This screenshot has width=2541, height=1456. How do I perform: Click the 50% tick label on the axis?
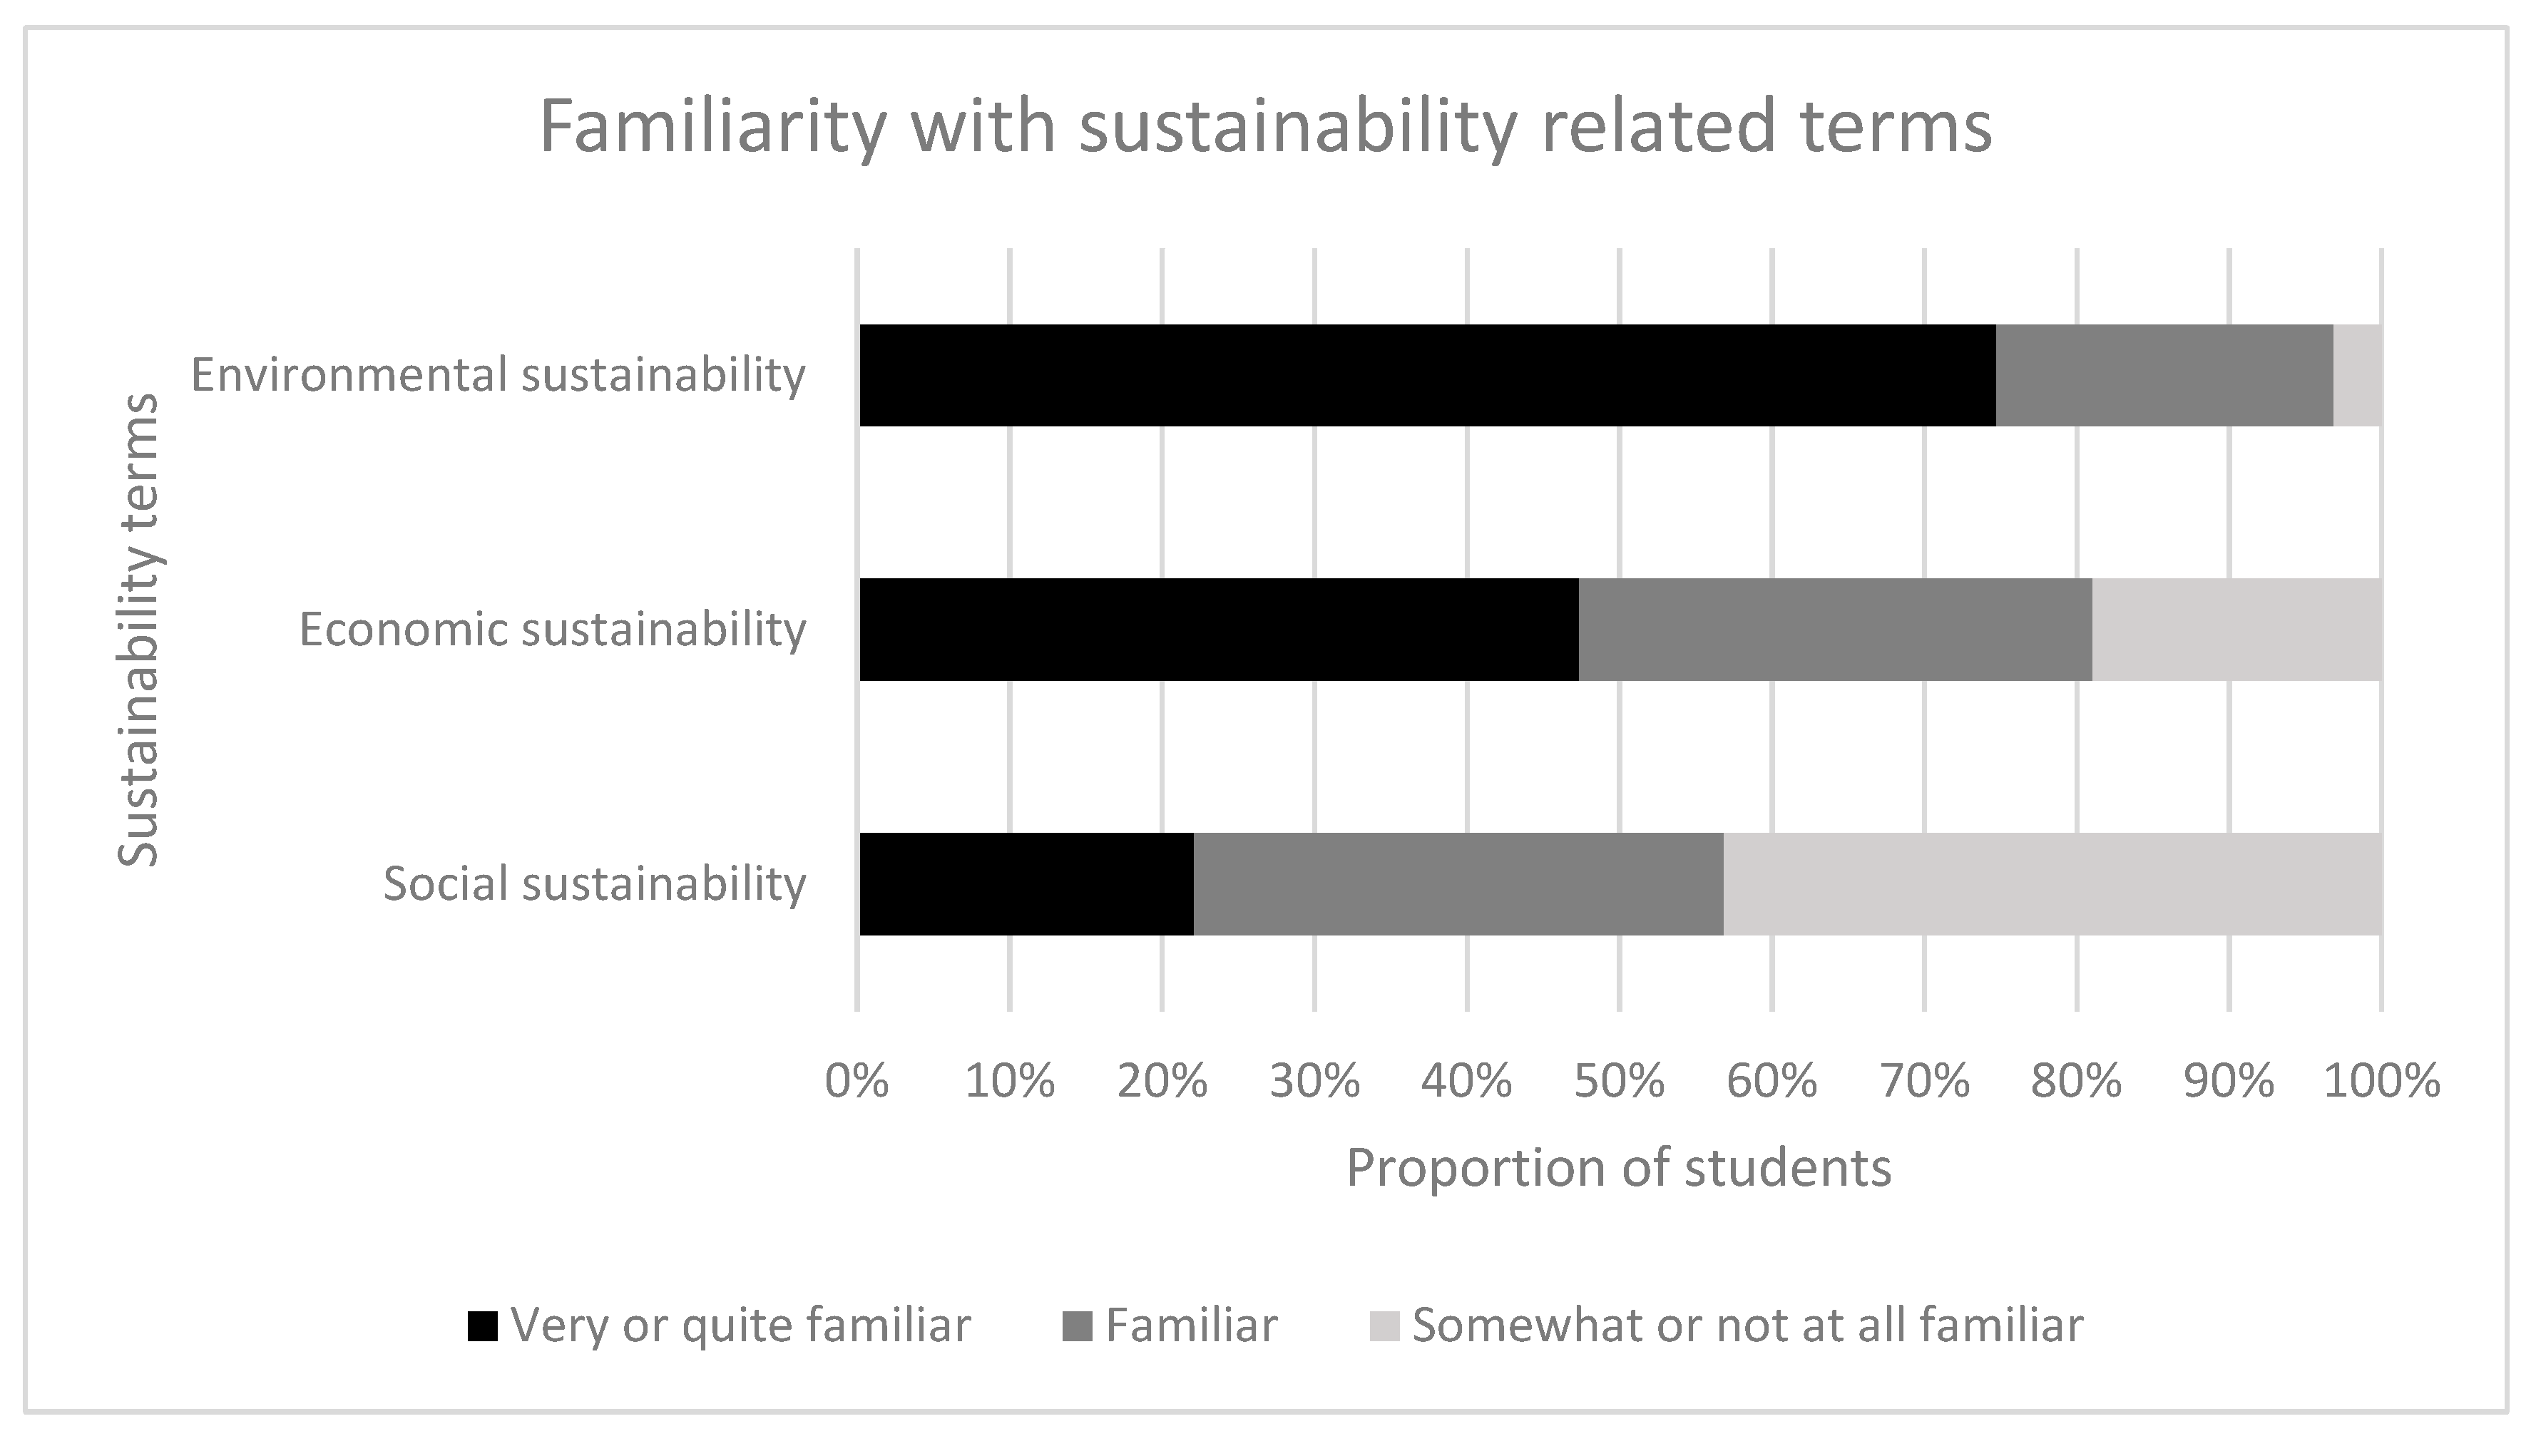click(x=1619, y=1081)
